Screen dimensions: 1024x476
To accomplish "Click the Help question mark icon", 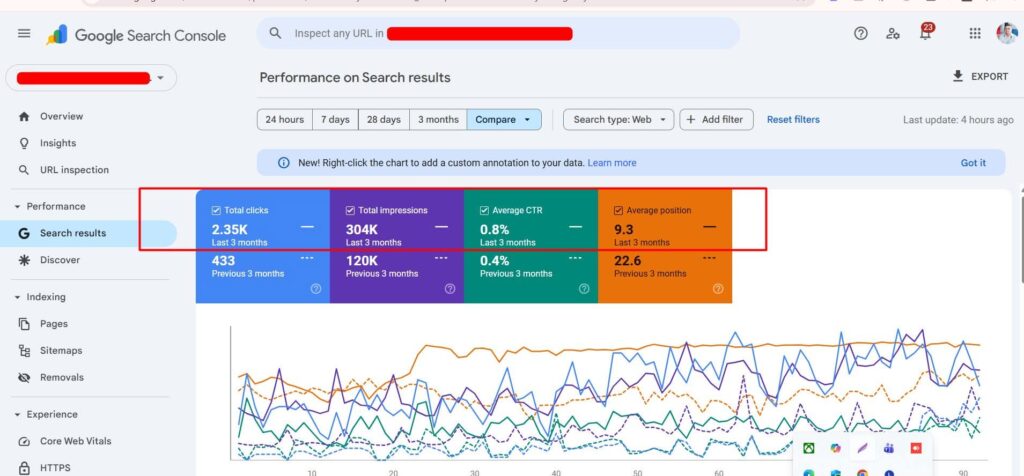I will [x=861, y=34].
